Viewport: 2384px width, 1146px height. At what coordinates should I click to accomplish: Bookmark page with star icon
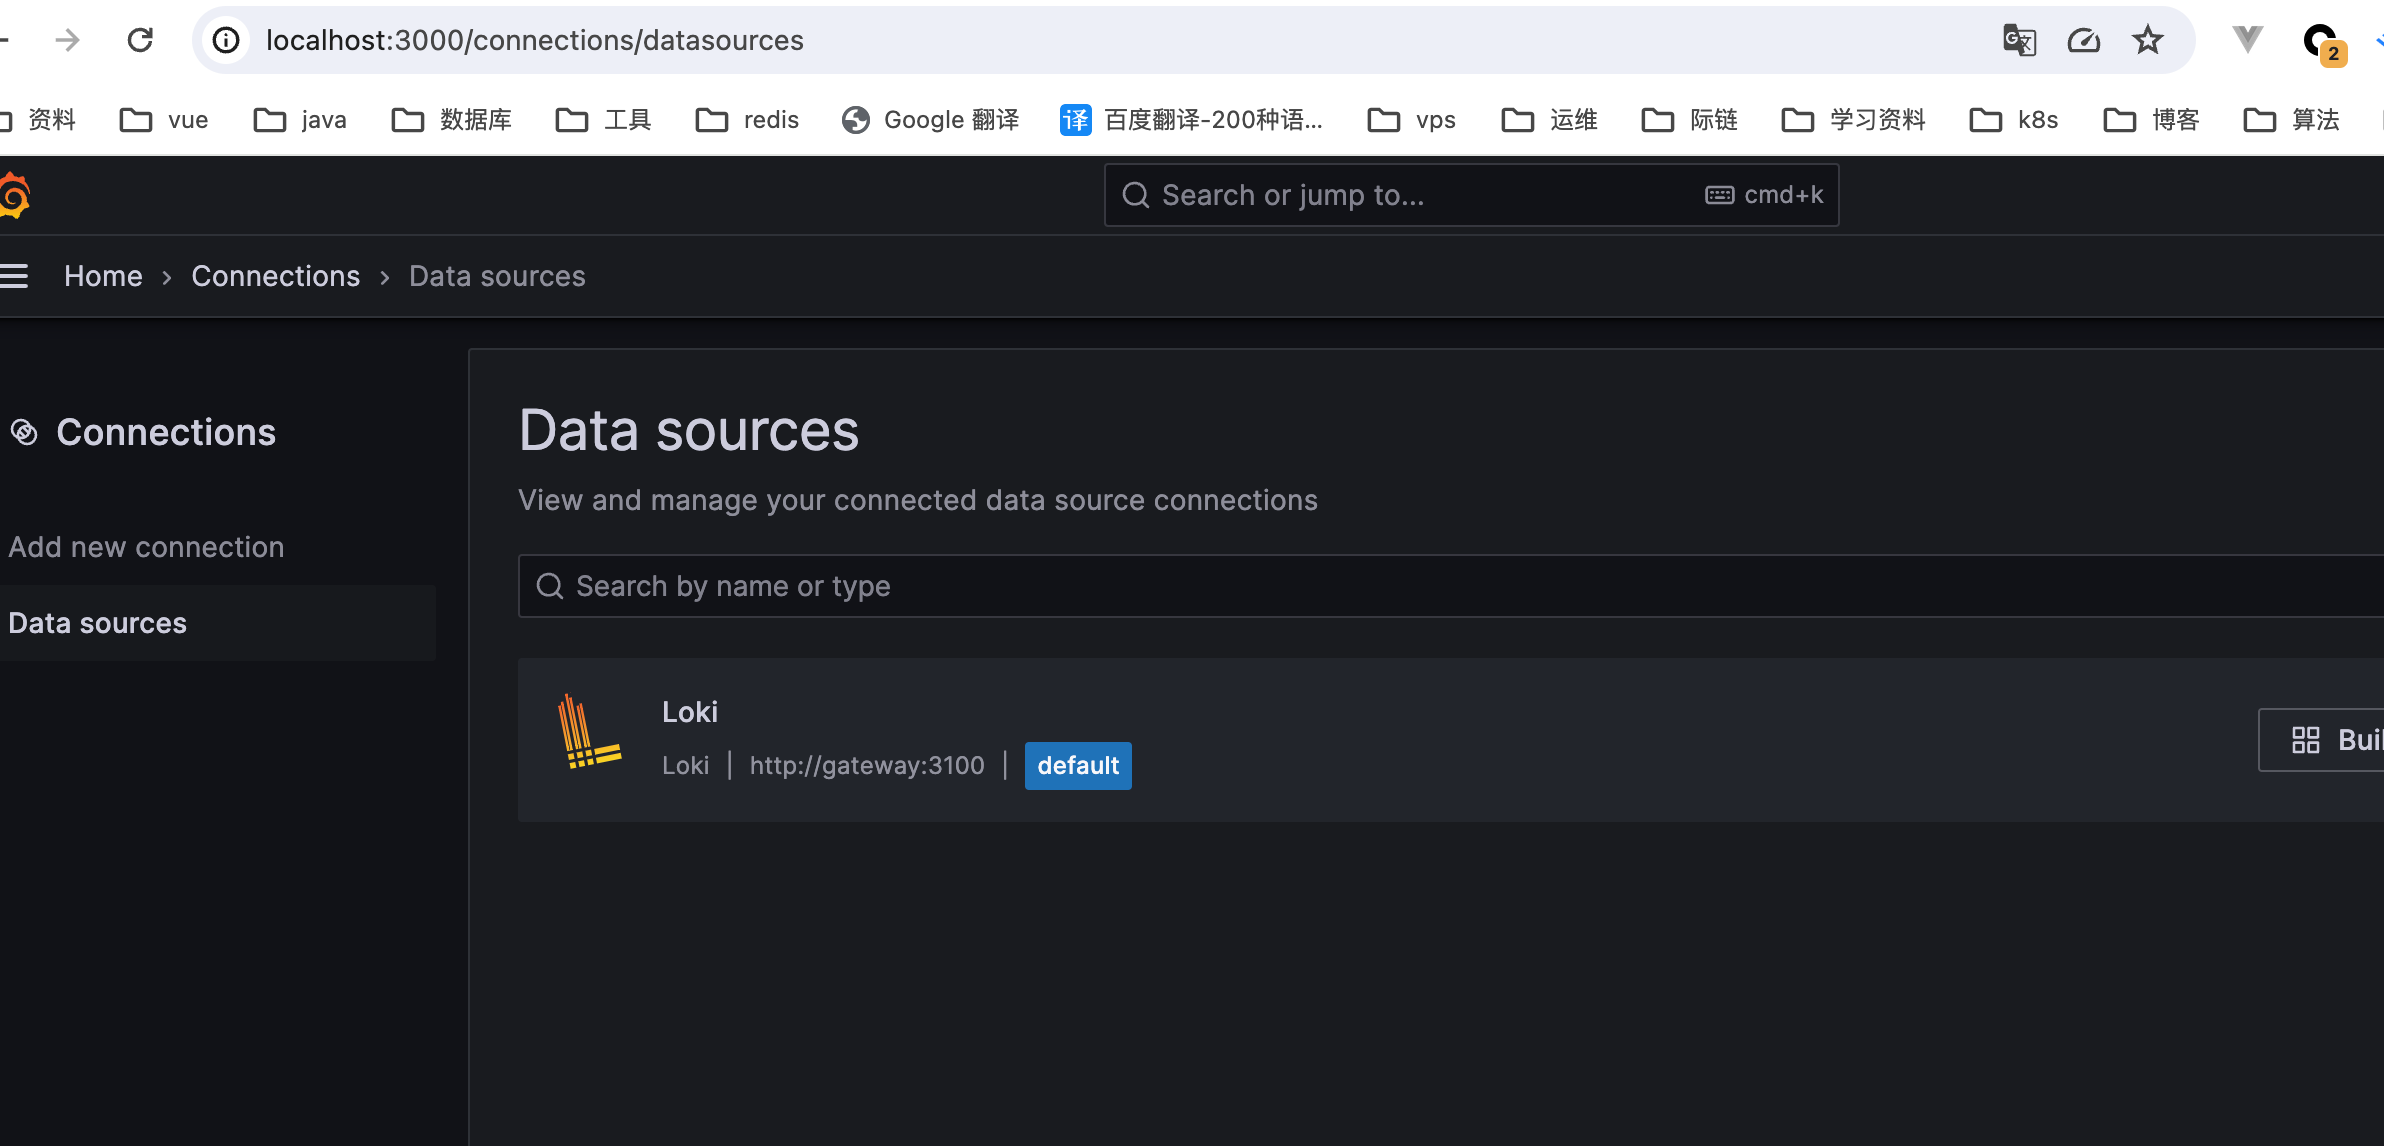pos(2147,40)
